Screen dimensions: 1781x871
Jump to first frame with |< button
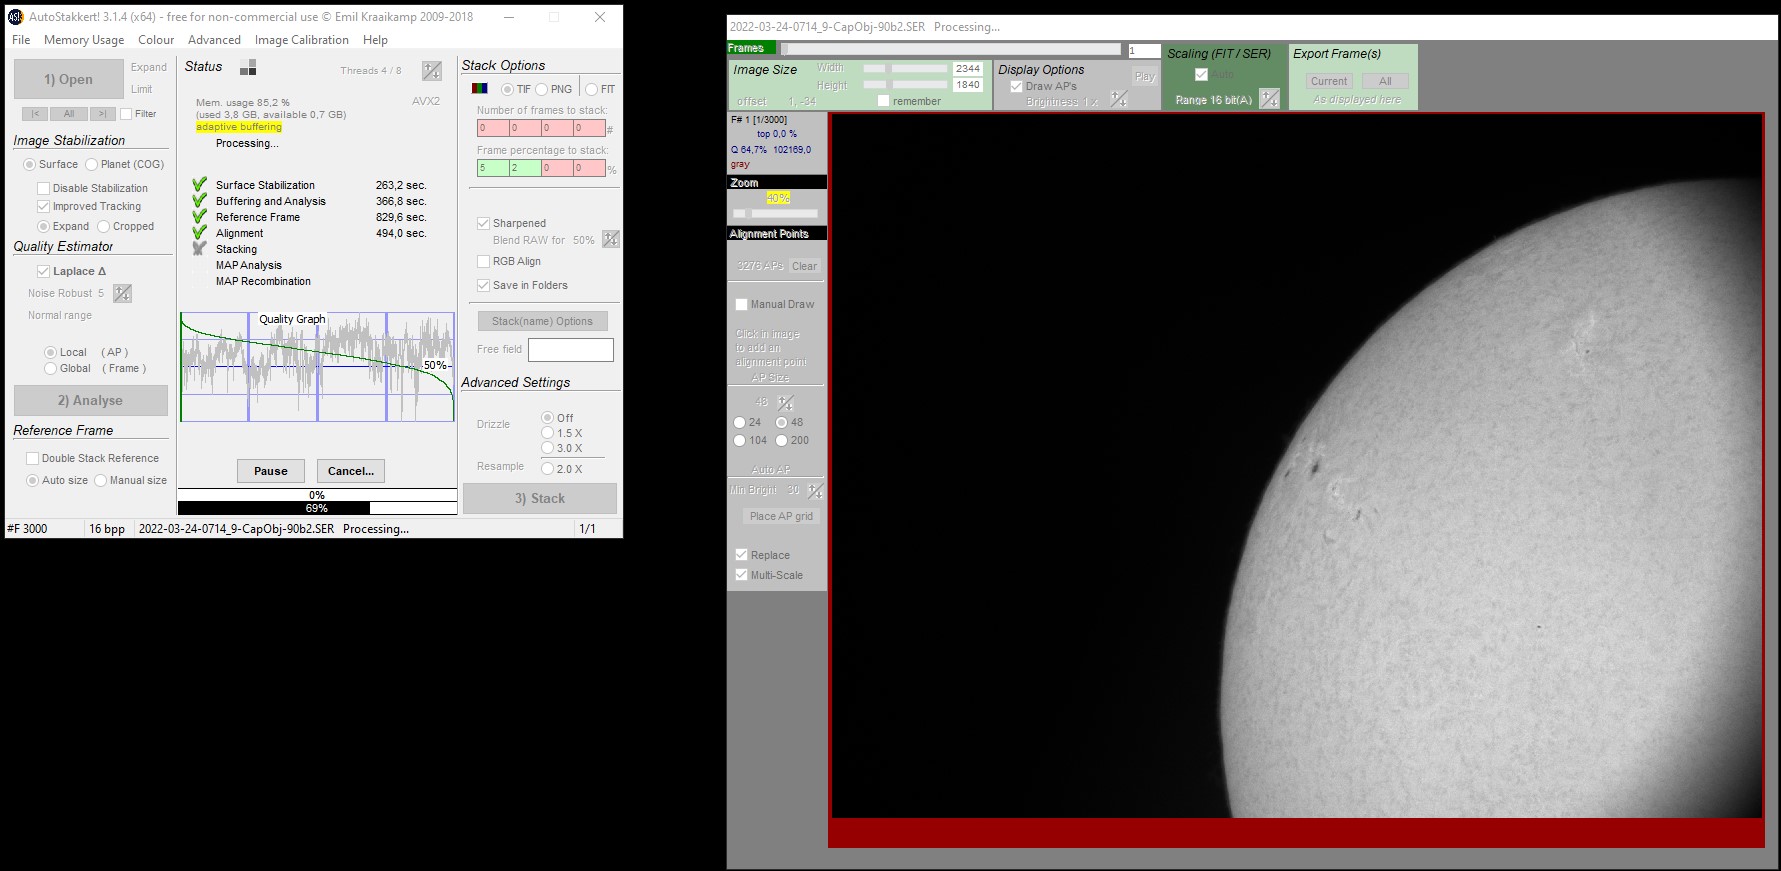tap(34, 114)
